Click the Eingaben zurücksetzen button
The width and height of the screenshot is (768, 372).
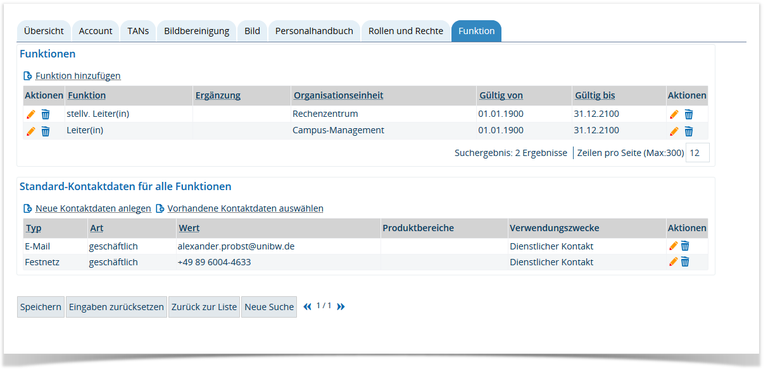(117, 307)
